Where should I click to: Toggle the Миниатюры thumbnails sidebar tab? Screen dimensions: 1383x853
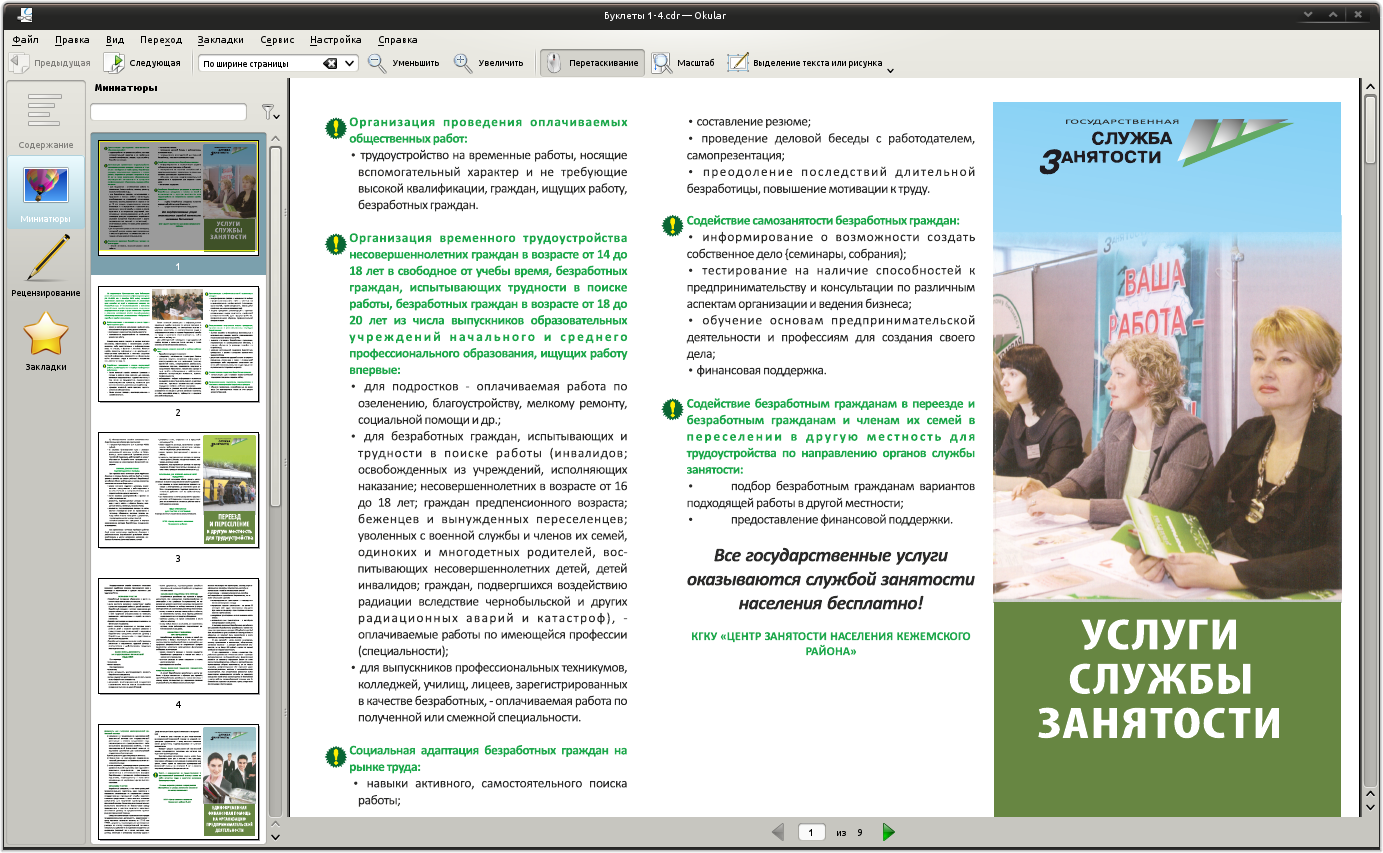46,192
